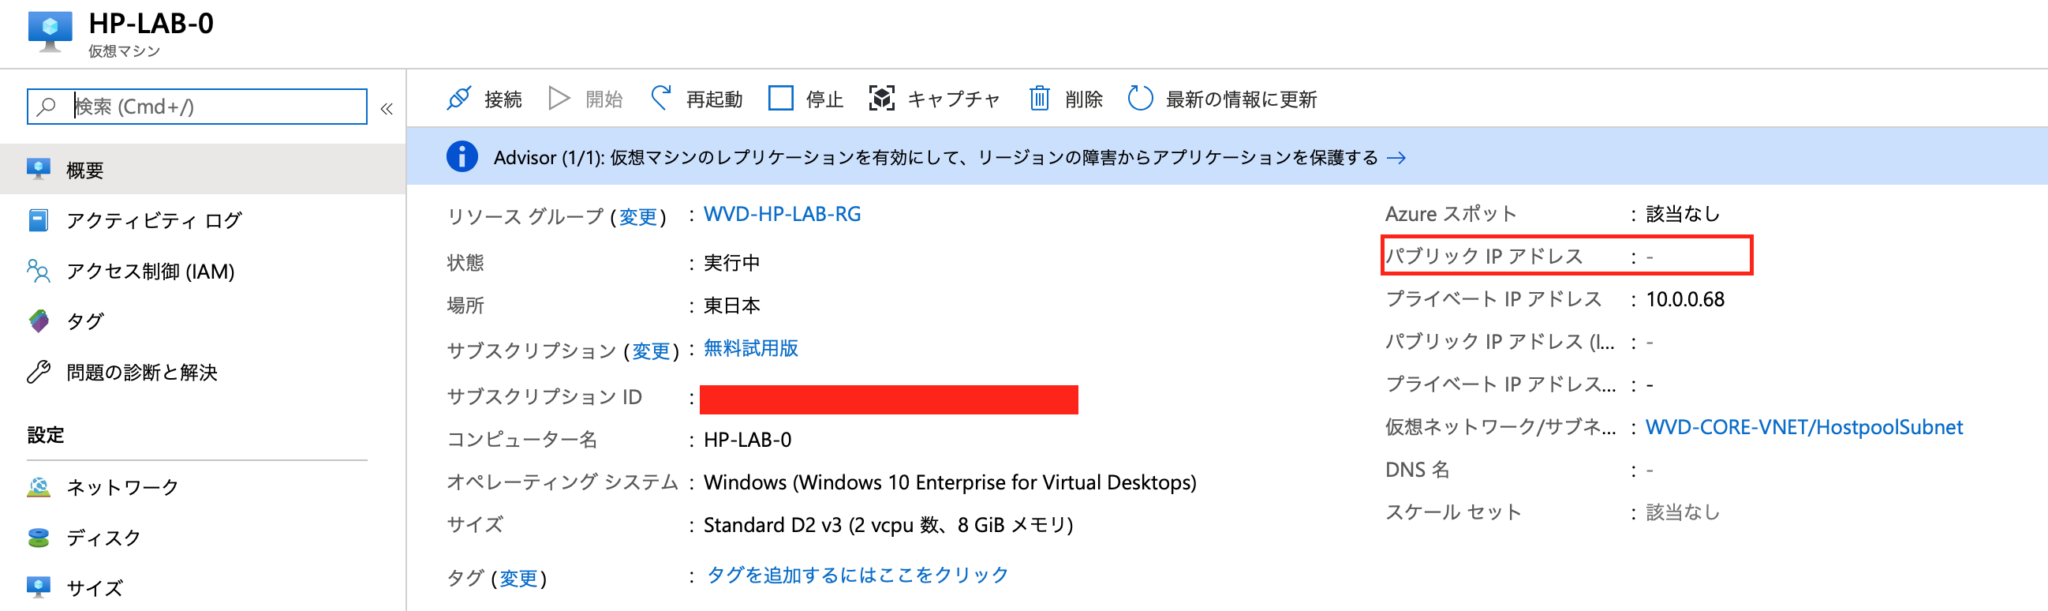Open 問題の診断と解決 menu item
The image size is (2048, 611).
(141, 372)
